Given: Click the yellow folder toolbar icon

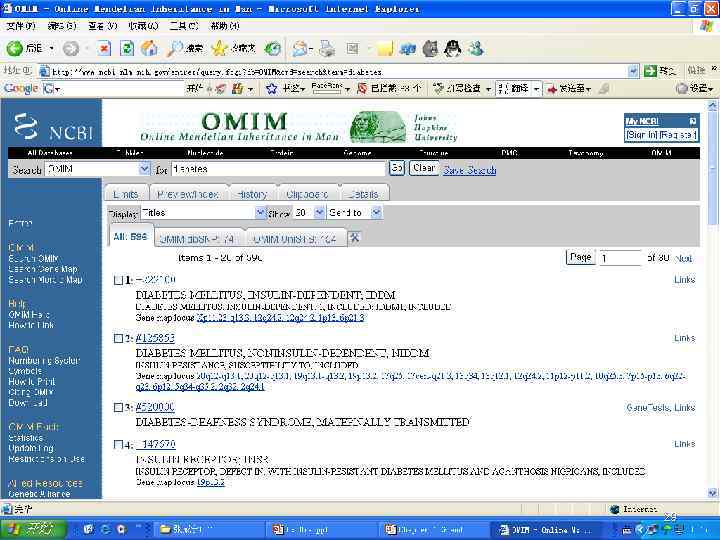Looking at the screenshot, I should click(384, 48).
